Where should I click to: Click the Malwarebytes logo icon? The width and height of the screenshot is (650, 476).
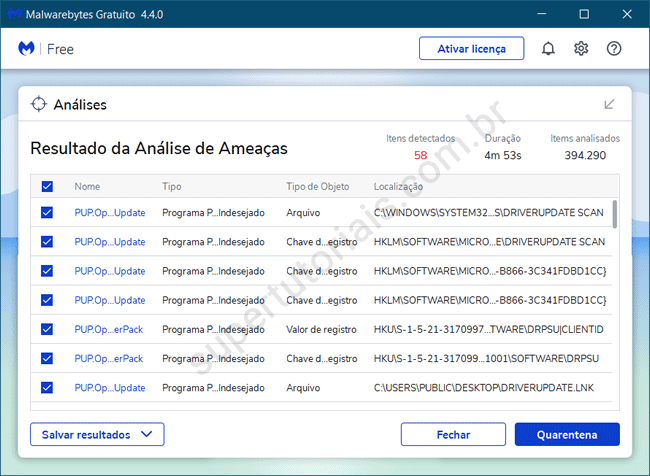point(28,48)
